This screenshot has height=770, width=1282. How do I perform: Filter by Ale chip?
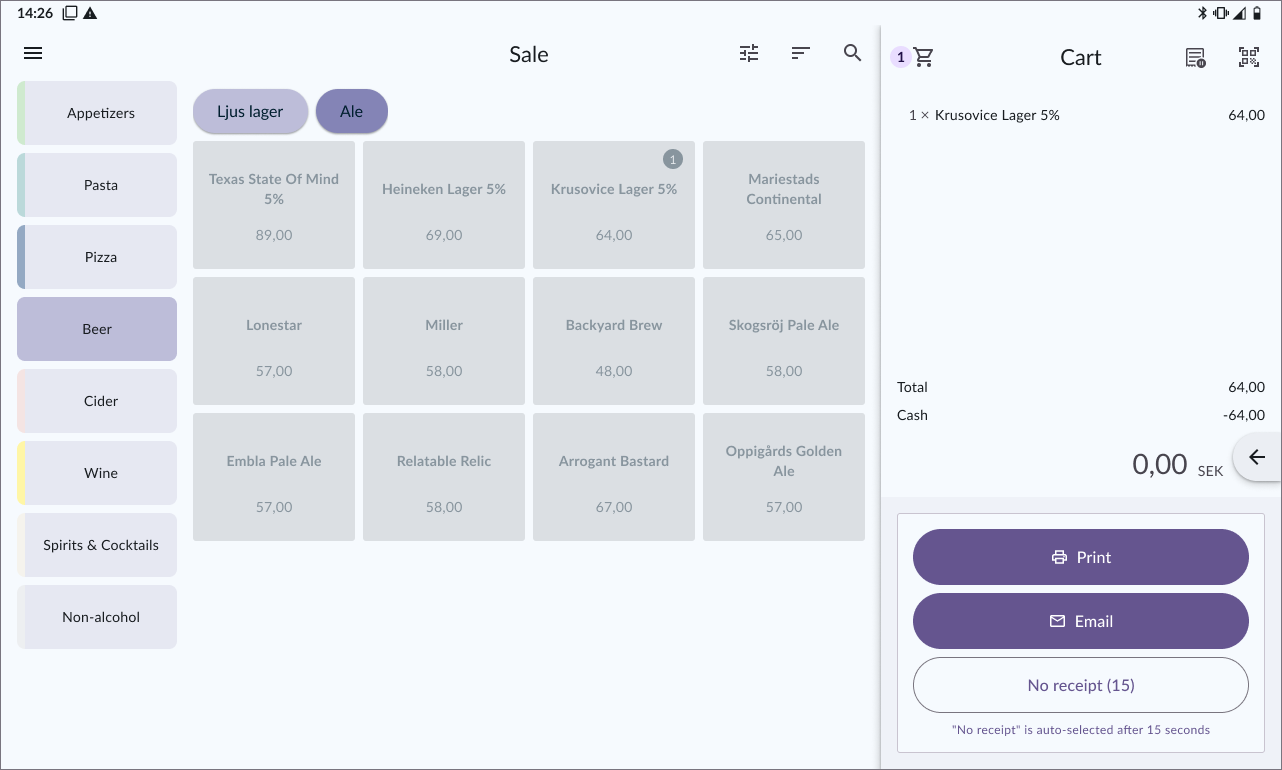[x=351, y=111]
